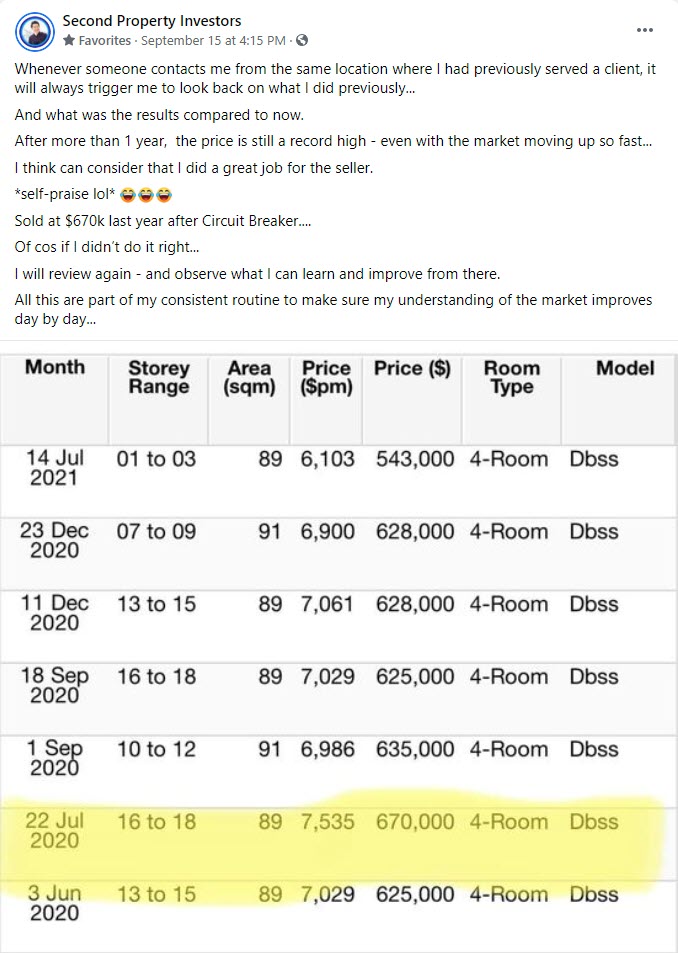Click the 14 Jul 2021 date cell

click(x=55, y=468)
